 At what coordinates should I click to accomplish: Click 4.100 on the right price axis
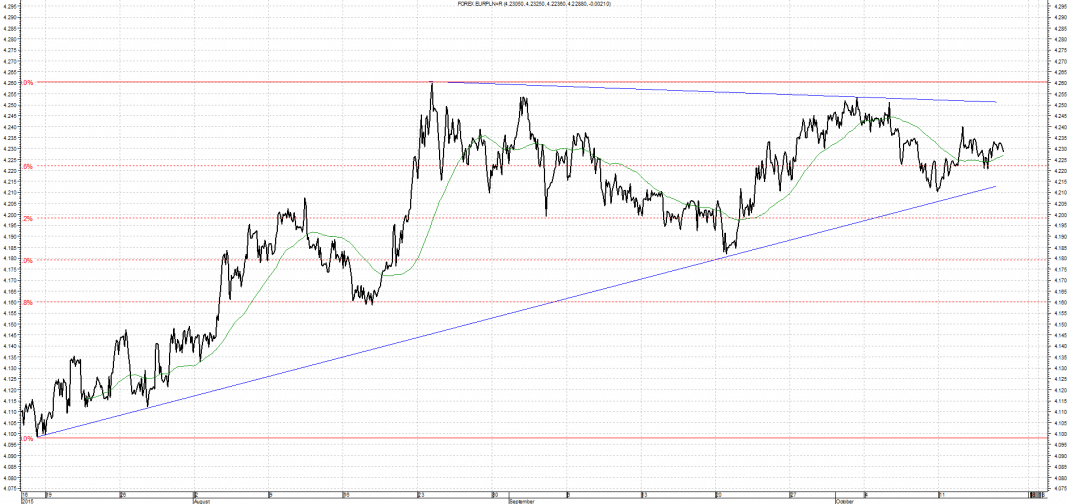[x=1059, y=434]
